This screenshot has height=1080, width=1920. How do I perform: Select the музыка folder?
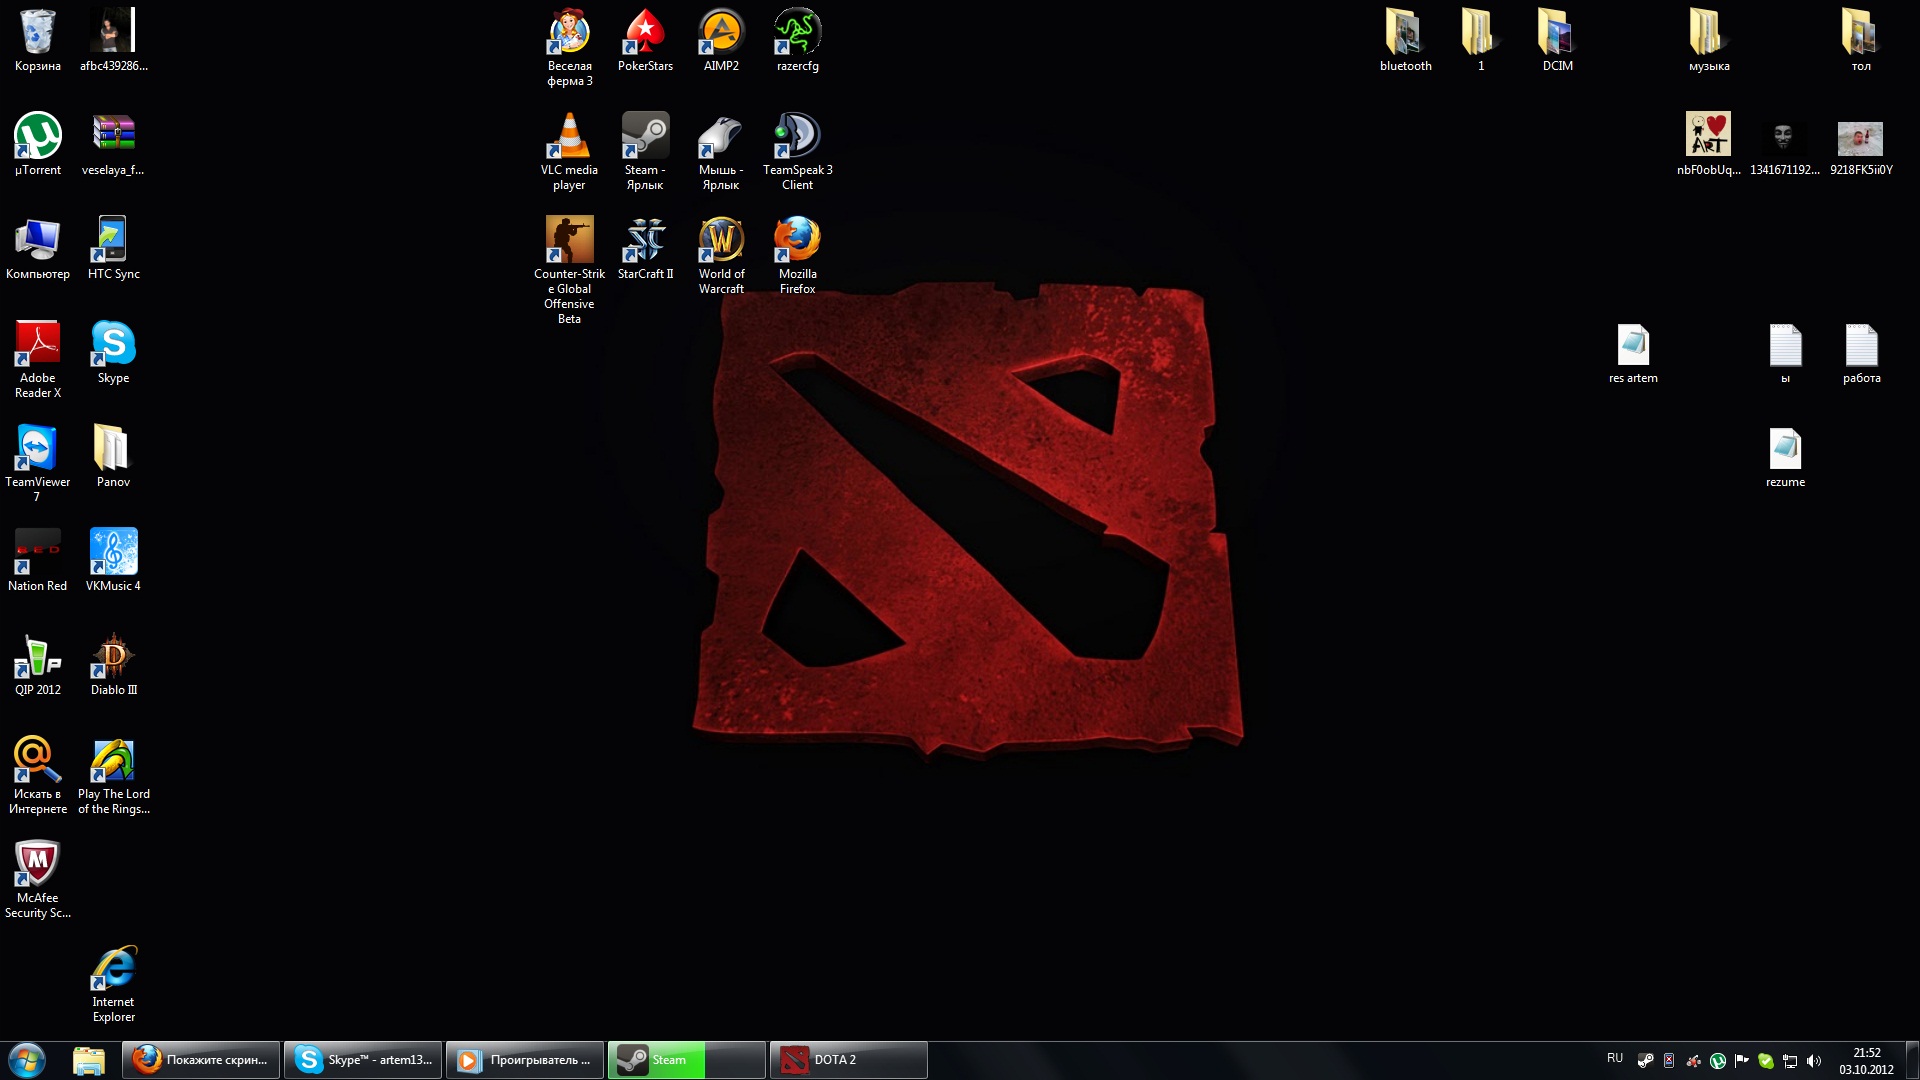[x=1710, y=40]
